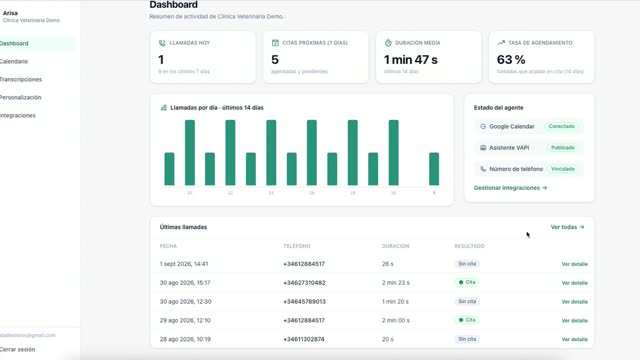Click the 1 min 47 s value
The height and width of the screenshot is (360, 640).
click(411, 60)
